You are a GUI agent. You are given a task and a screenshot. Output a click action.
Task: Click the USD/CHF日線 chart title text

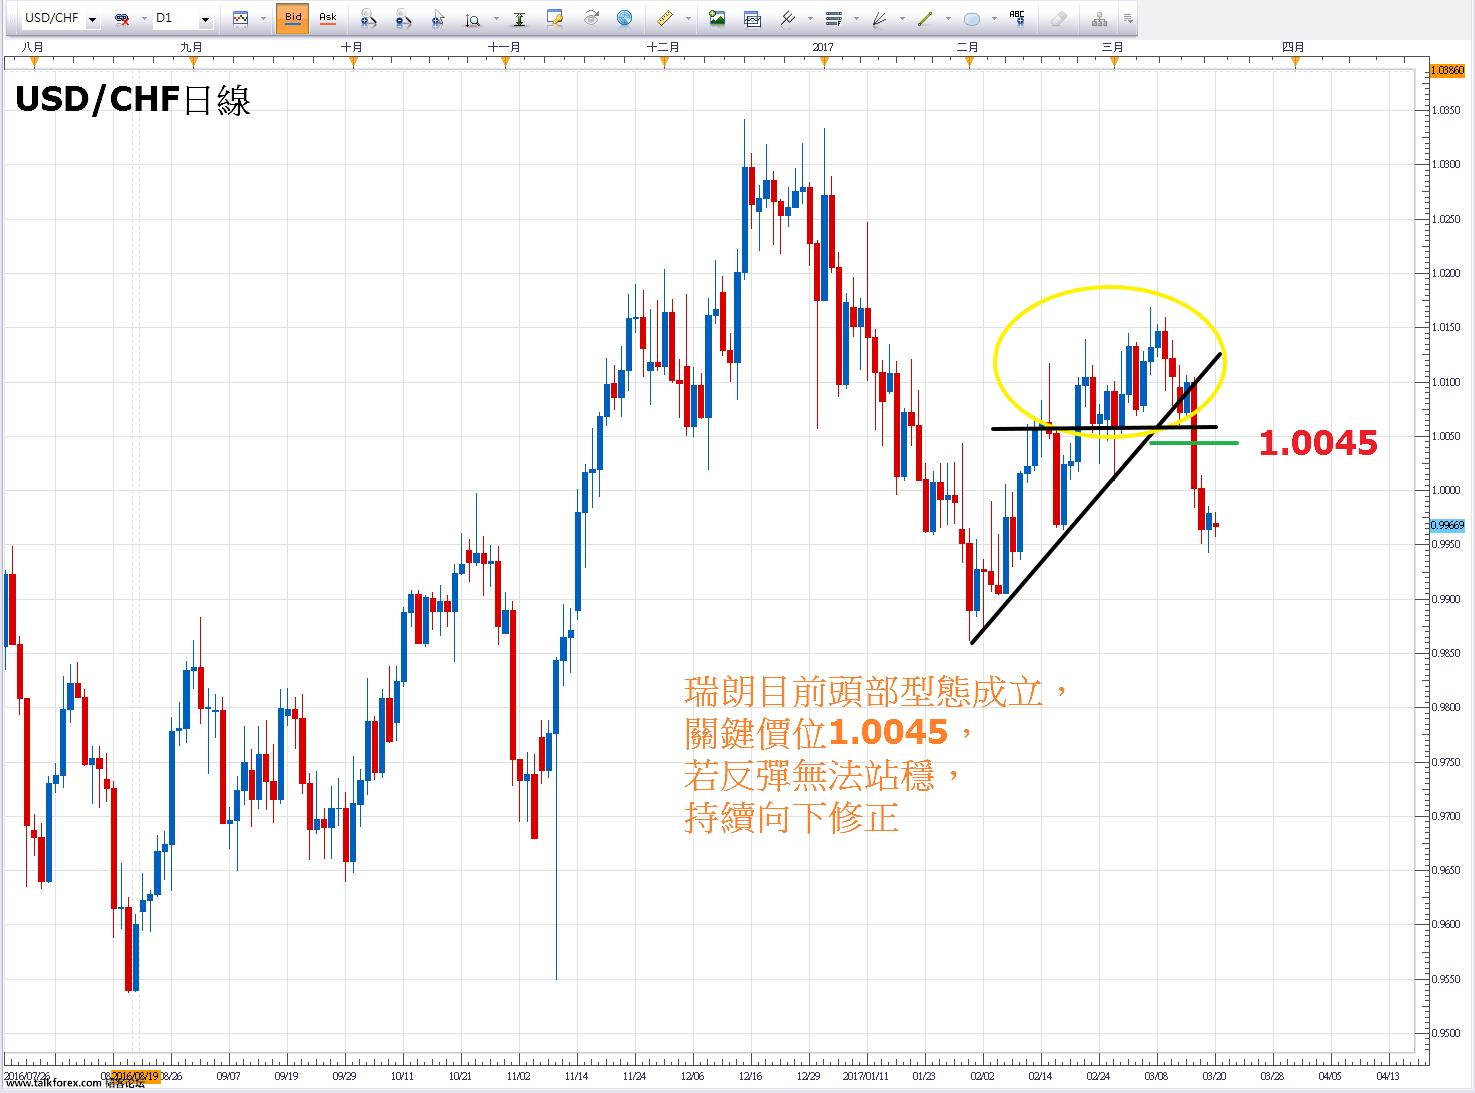click(x=132, y=99)
